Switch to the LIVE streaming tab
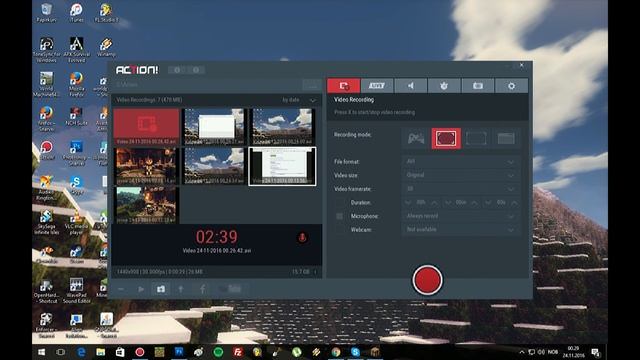640x360 pixels. tap(377, 86)
